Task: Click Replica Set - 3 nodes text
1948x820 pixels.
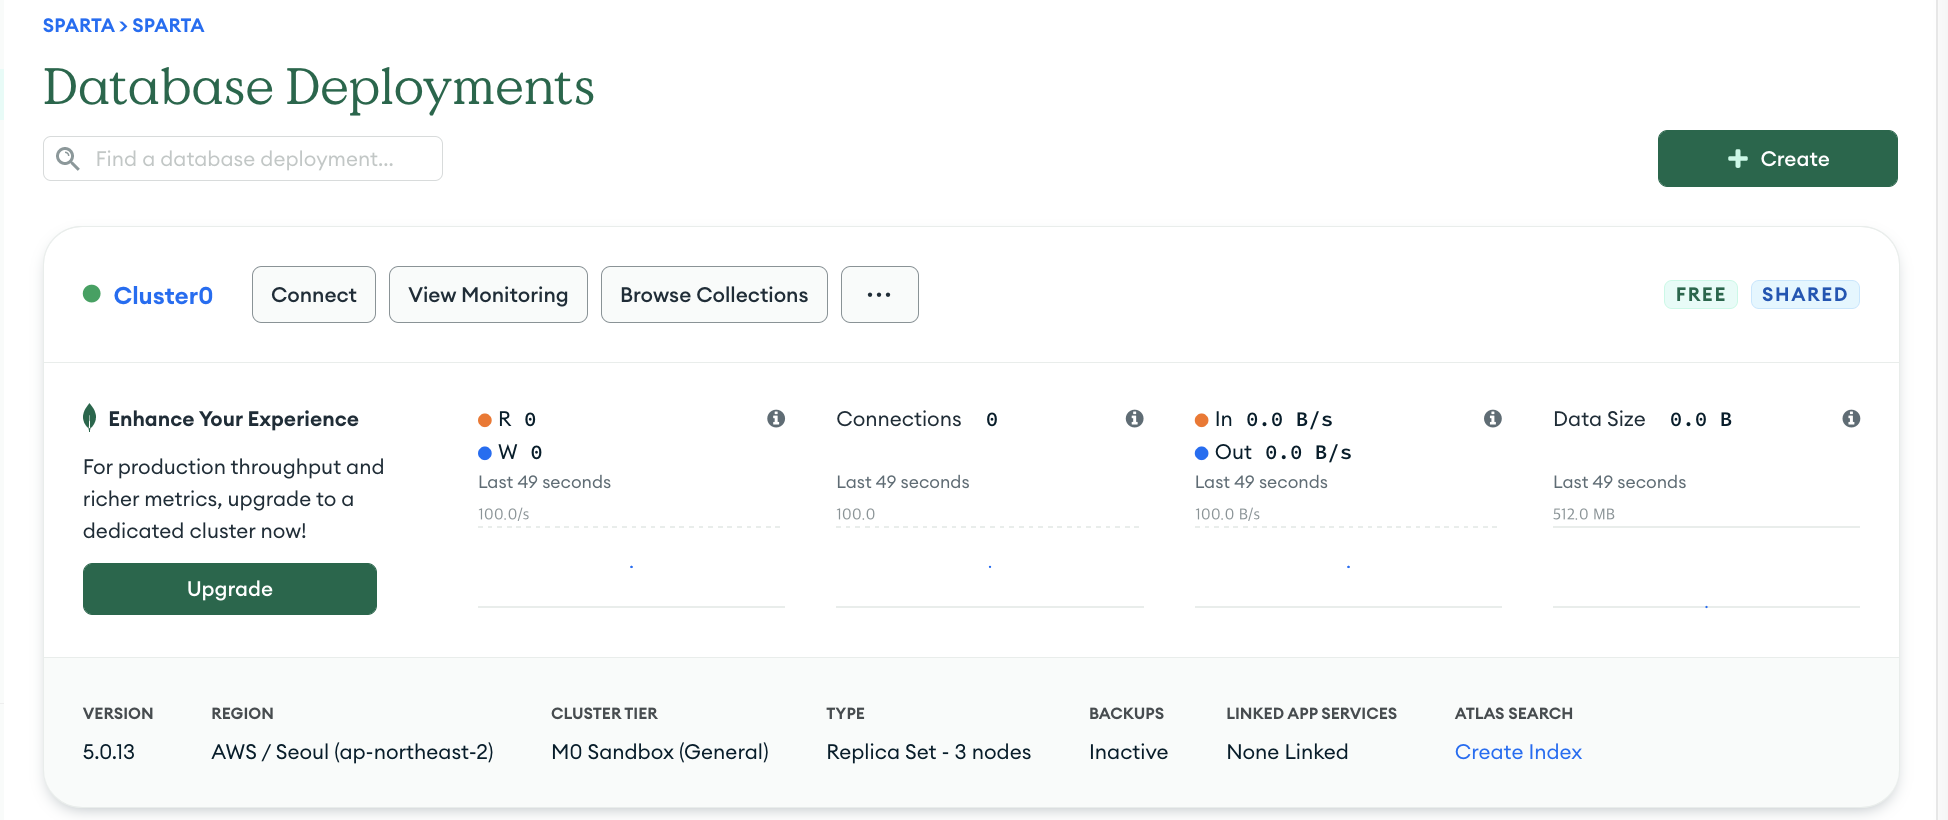Action: pyautogui.click(x=928, y=752)
